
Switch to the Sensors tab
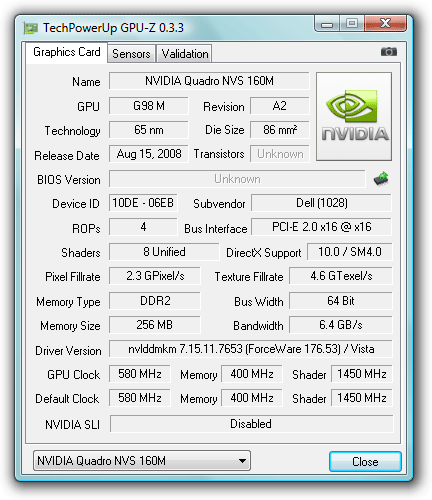[x=131, y=54]
